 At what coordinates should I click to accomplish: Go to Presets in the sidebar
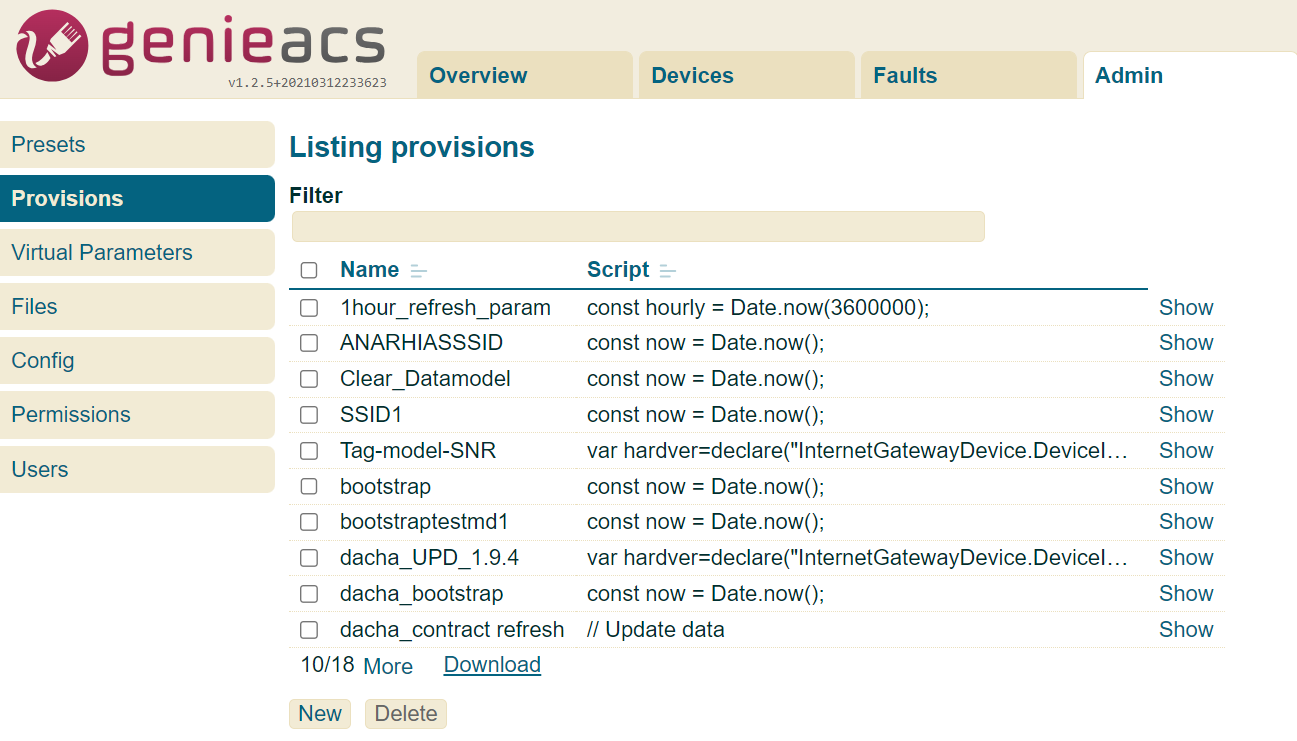pyautogui.click(x=137, y=144)
